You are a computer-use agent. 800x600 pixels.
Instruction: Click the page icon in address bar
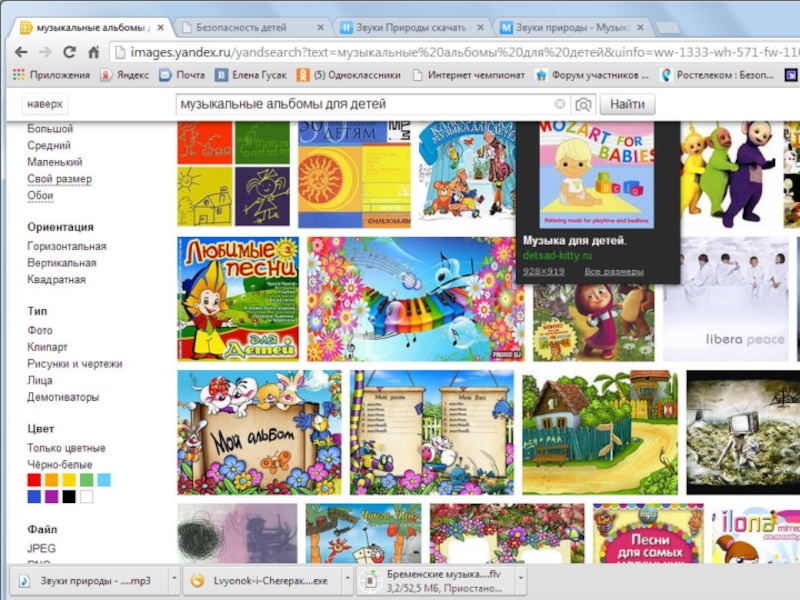click(x=119, y=52)
